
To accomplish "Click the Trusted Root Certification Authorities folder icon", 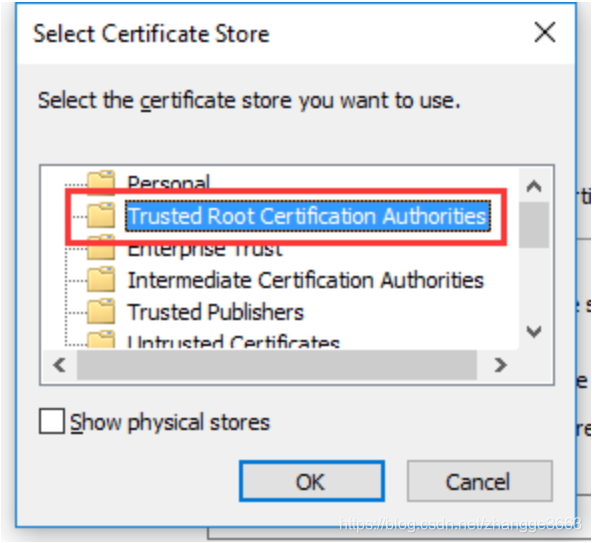I will (101, 215).
